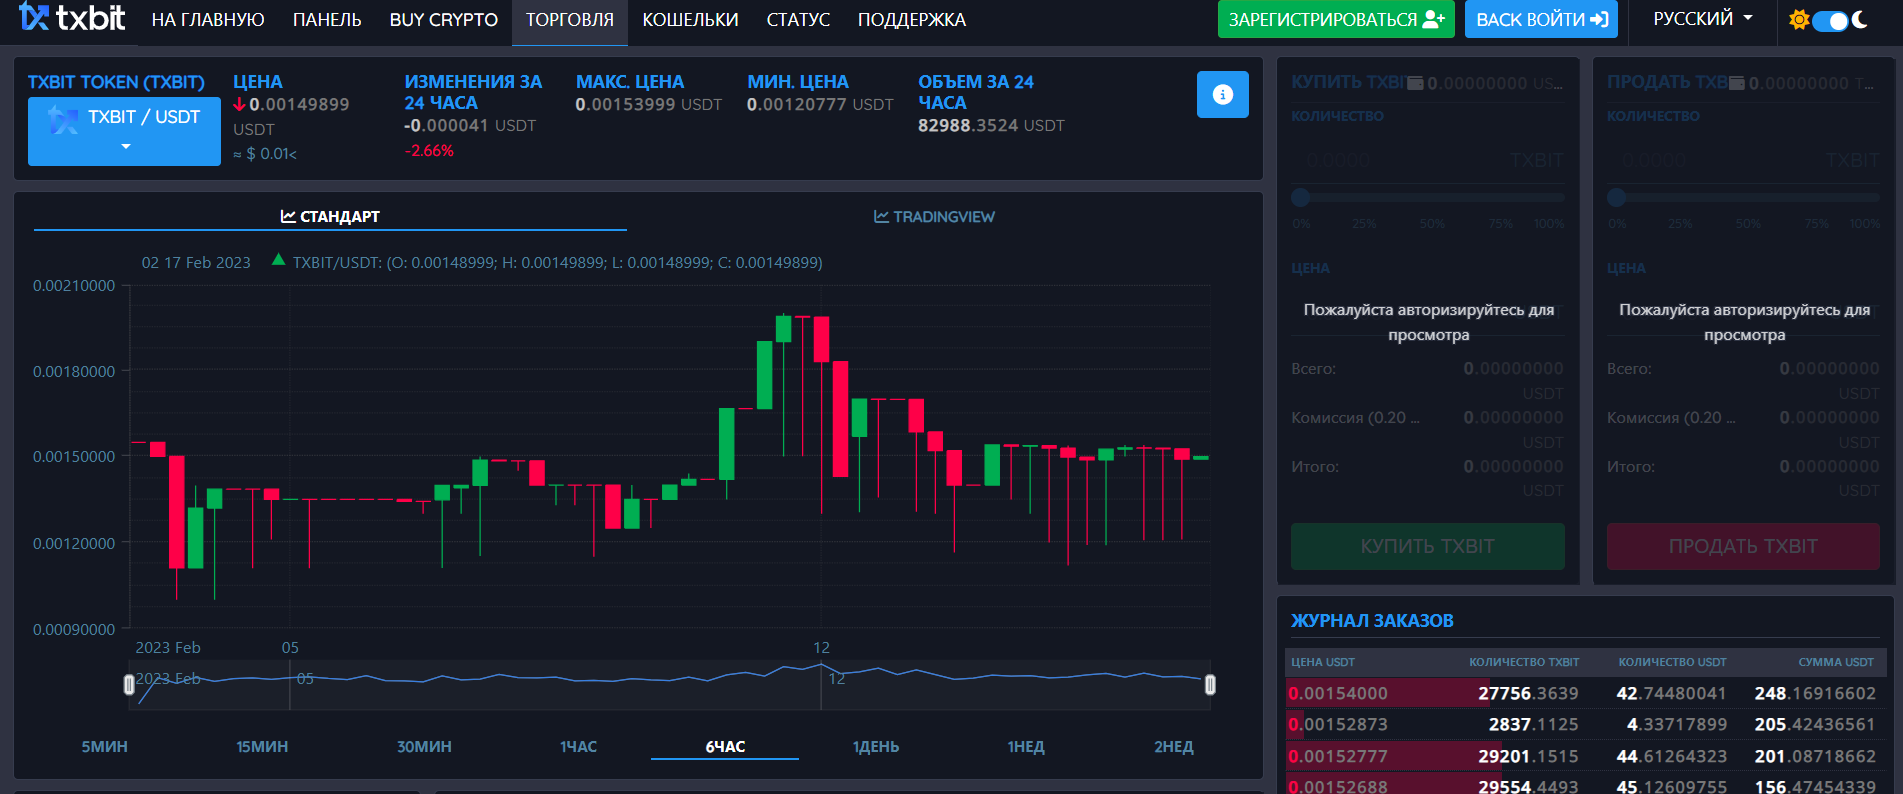
Task: Open ПАНЕЛЬ menu item
Action: click(x=327, y=20)
